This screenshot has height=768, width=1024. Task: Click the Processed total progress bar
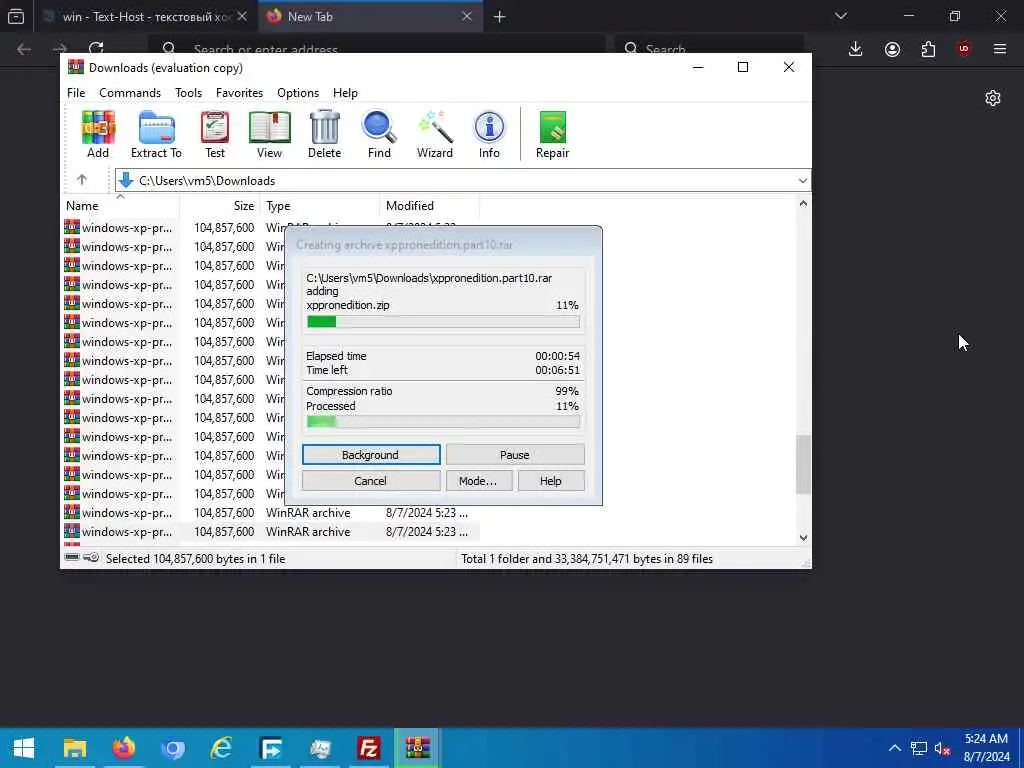[x=443, y=421]
